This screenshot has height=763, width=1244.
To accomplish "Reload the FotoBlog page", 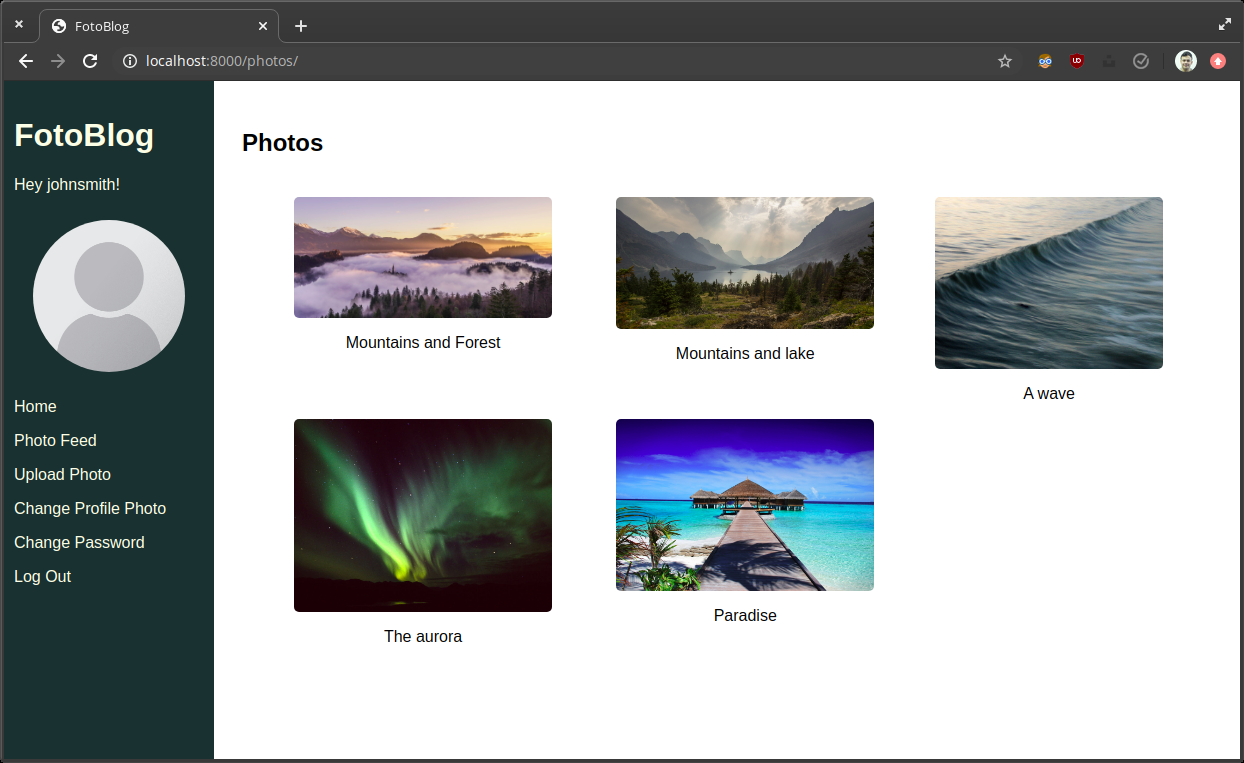I will point(90,61).
